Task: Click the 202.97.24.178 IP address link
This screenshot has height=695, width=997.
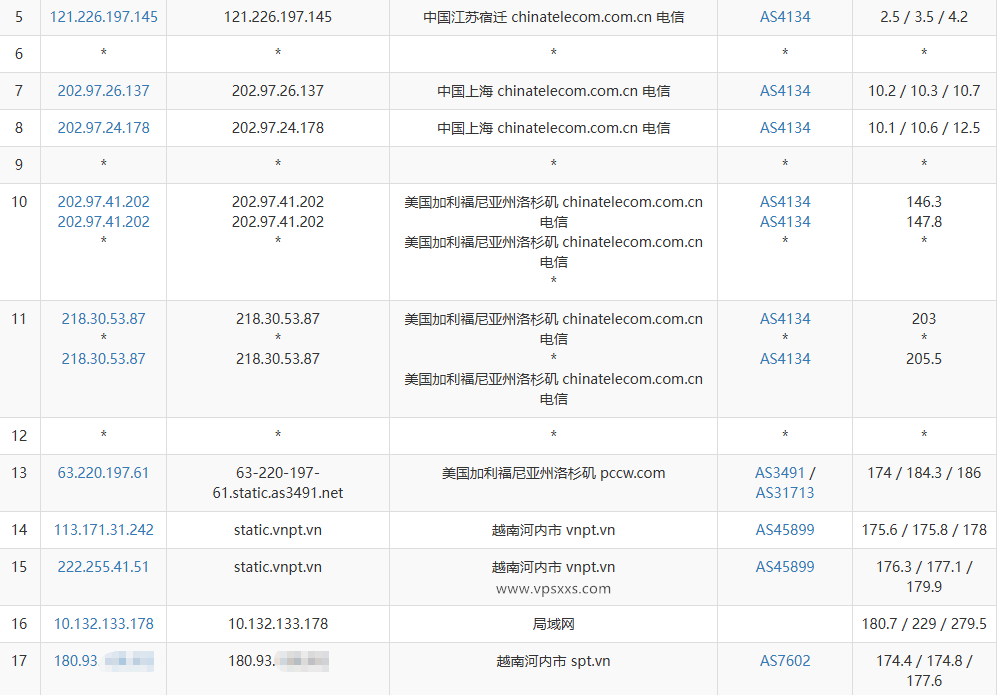Action: pyautogui.click(x=103, y=127)
